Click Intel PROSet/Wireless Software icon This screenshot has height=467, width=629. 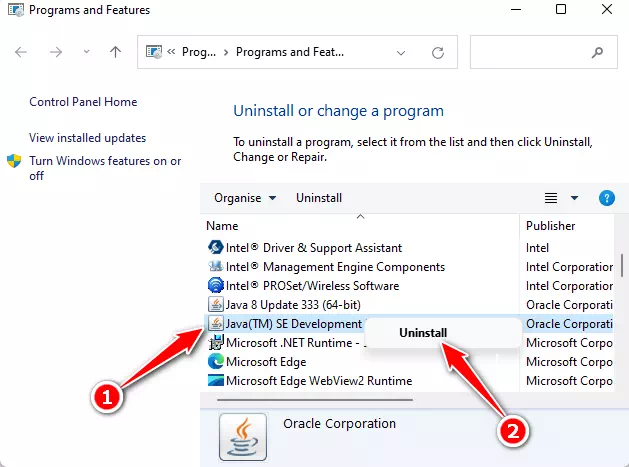215,285
